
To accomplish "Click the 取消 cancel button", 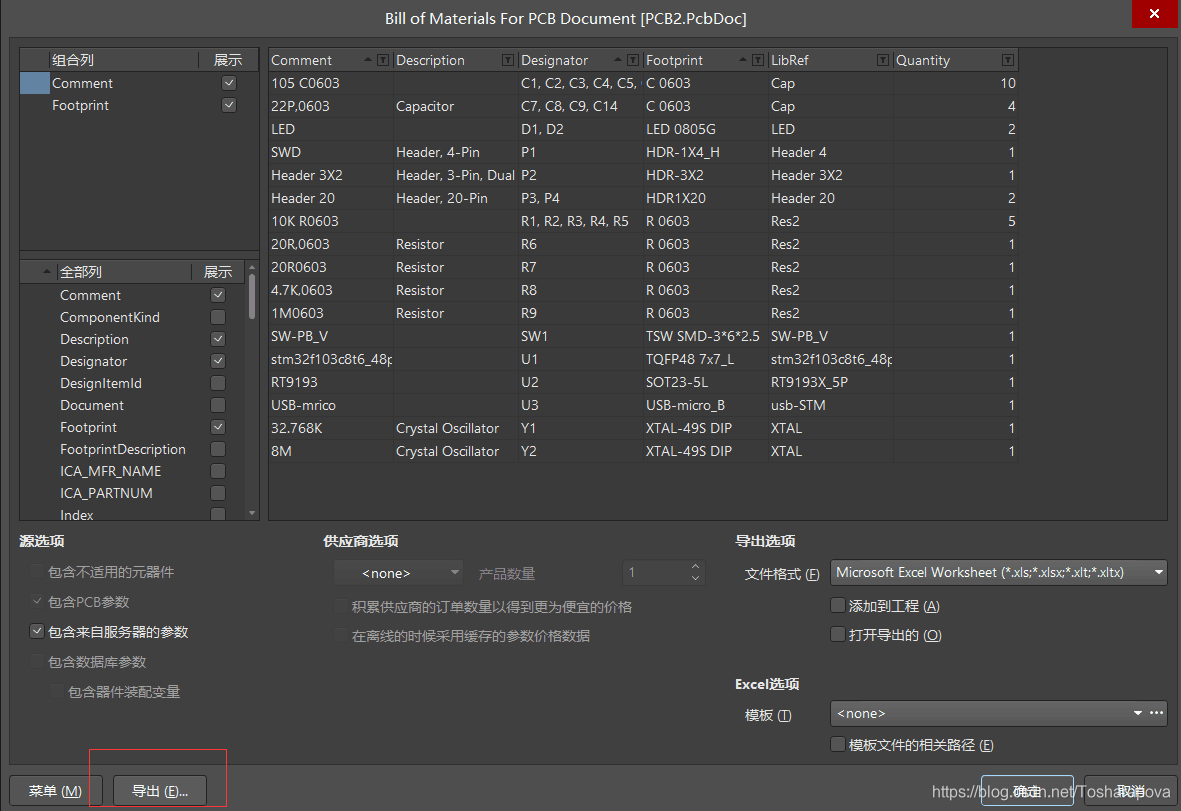I will point(1131,791).
